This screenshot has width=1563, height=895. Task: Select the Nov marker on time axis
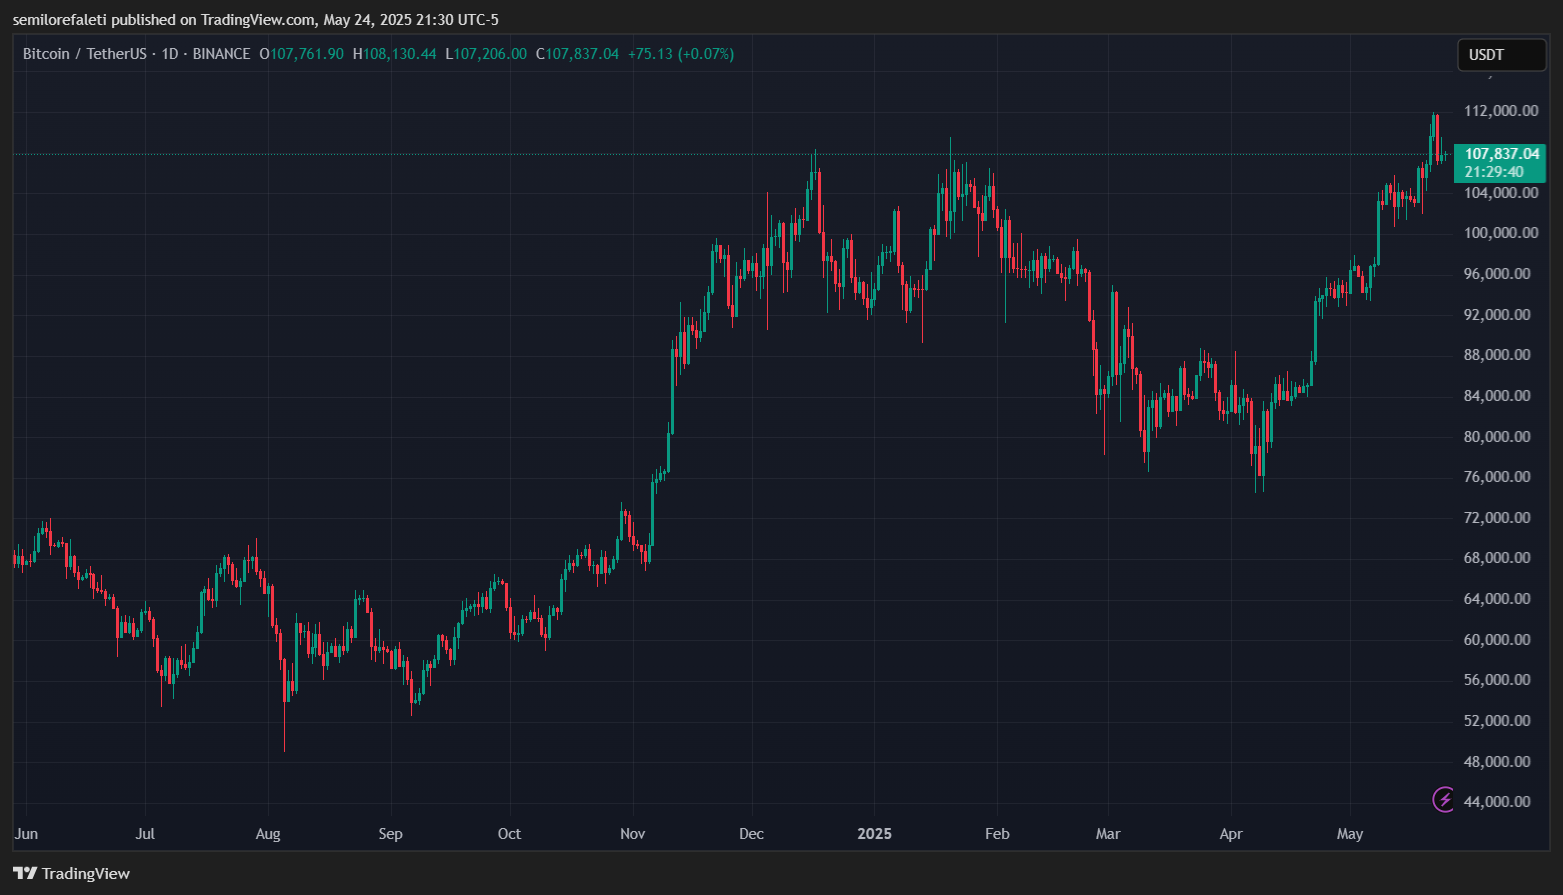pyautogui.click(x=632, y=834)
